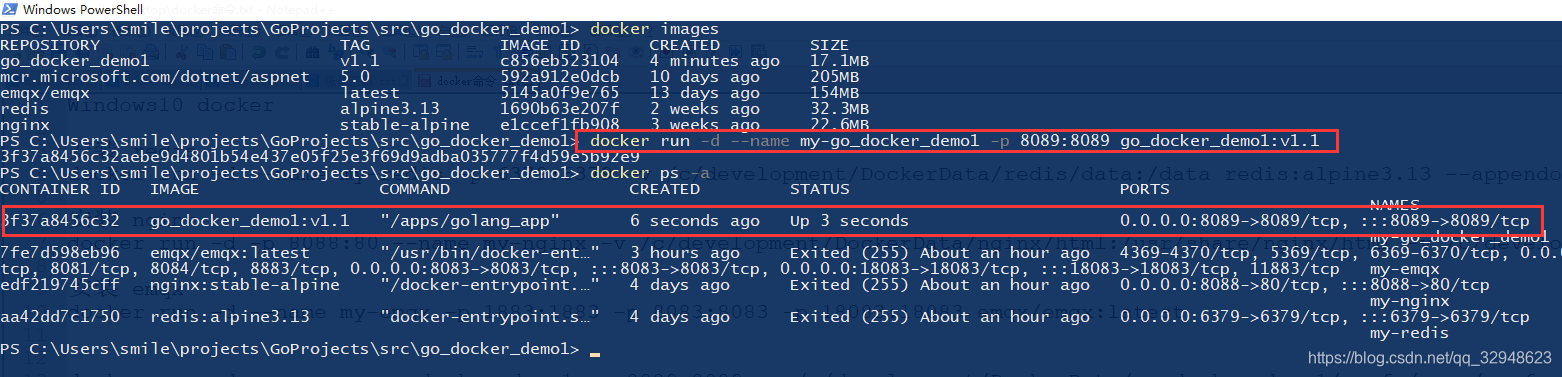Click the "/apps/golang_app" command entry
This screenshot has height=377, width=1562.
469,220
